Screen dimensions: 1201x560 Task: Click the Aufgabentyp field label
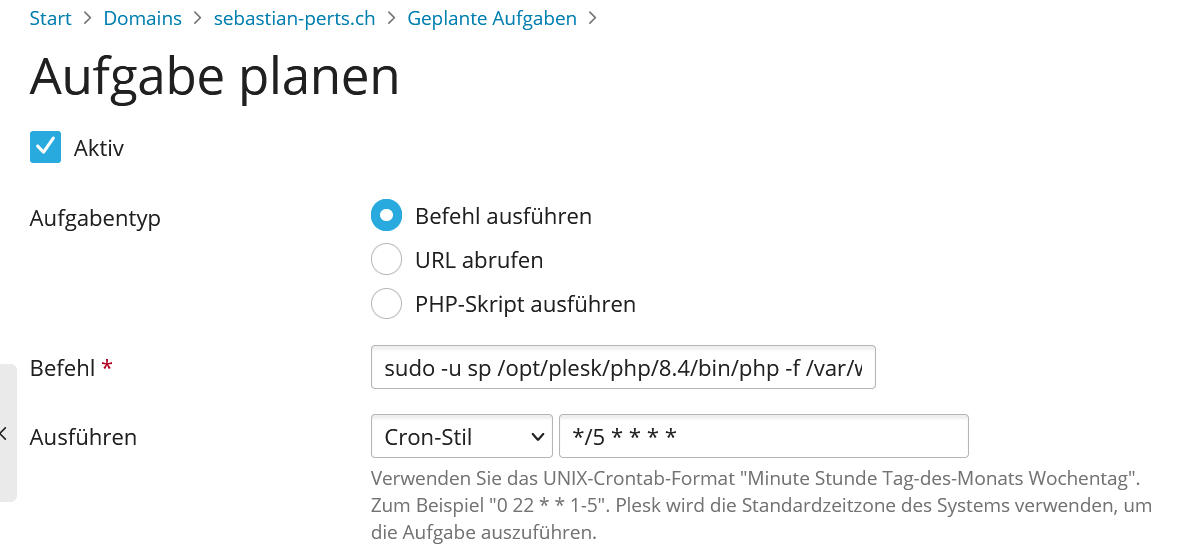[95, 218]
